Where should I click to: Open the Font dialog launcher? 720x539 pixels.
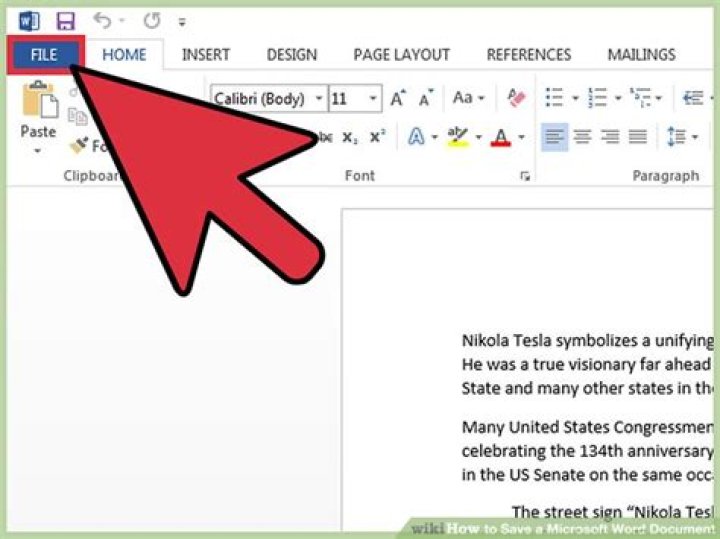click(525, 176)
